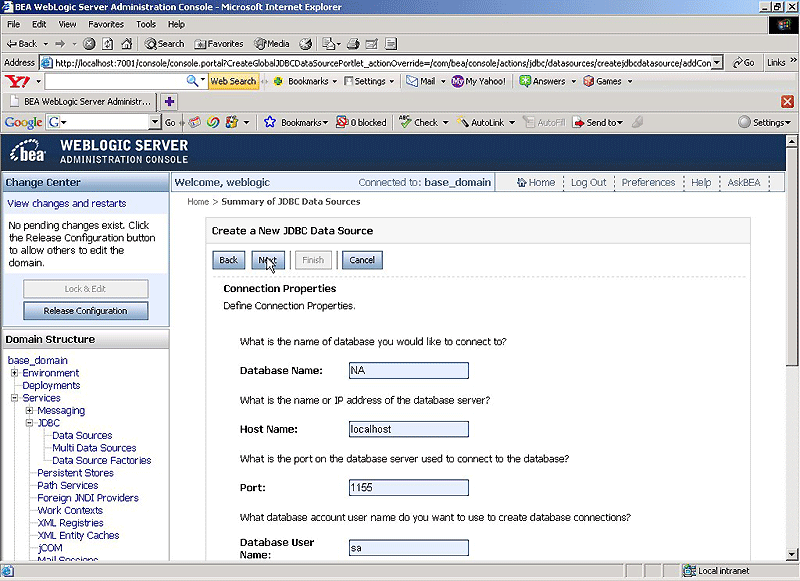Open Yahoo toolbar Mail

pyautogui.click(x=421, y=81)
